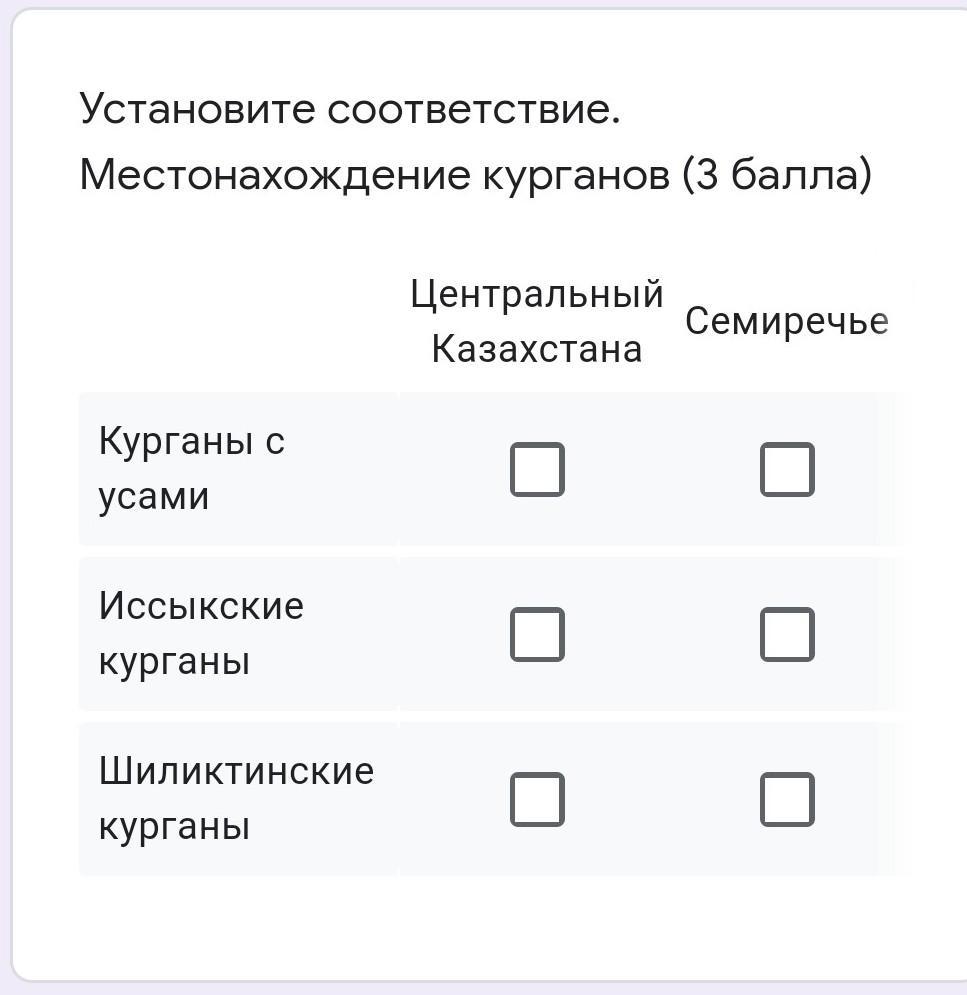The image size is (967, 995).
Task: Click the Центральный Казахстана column header
Action: (x=537, y=321)
